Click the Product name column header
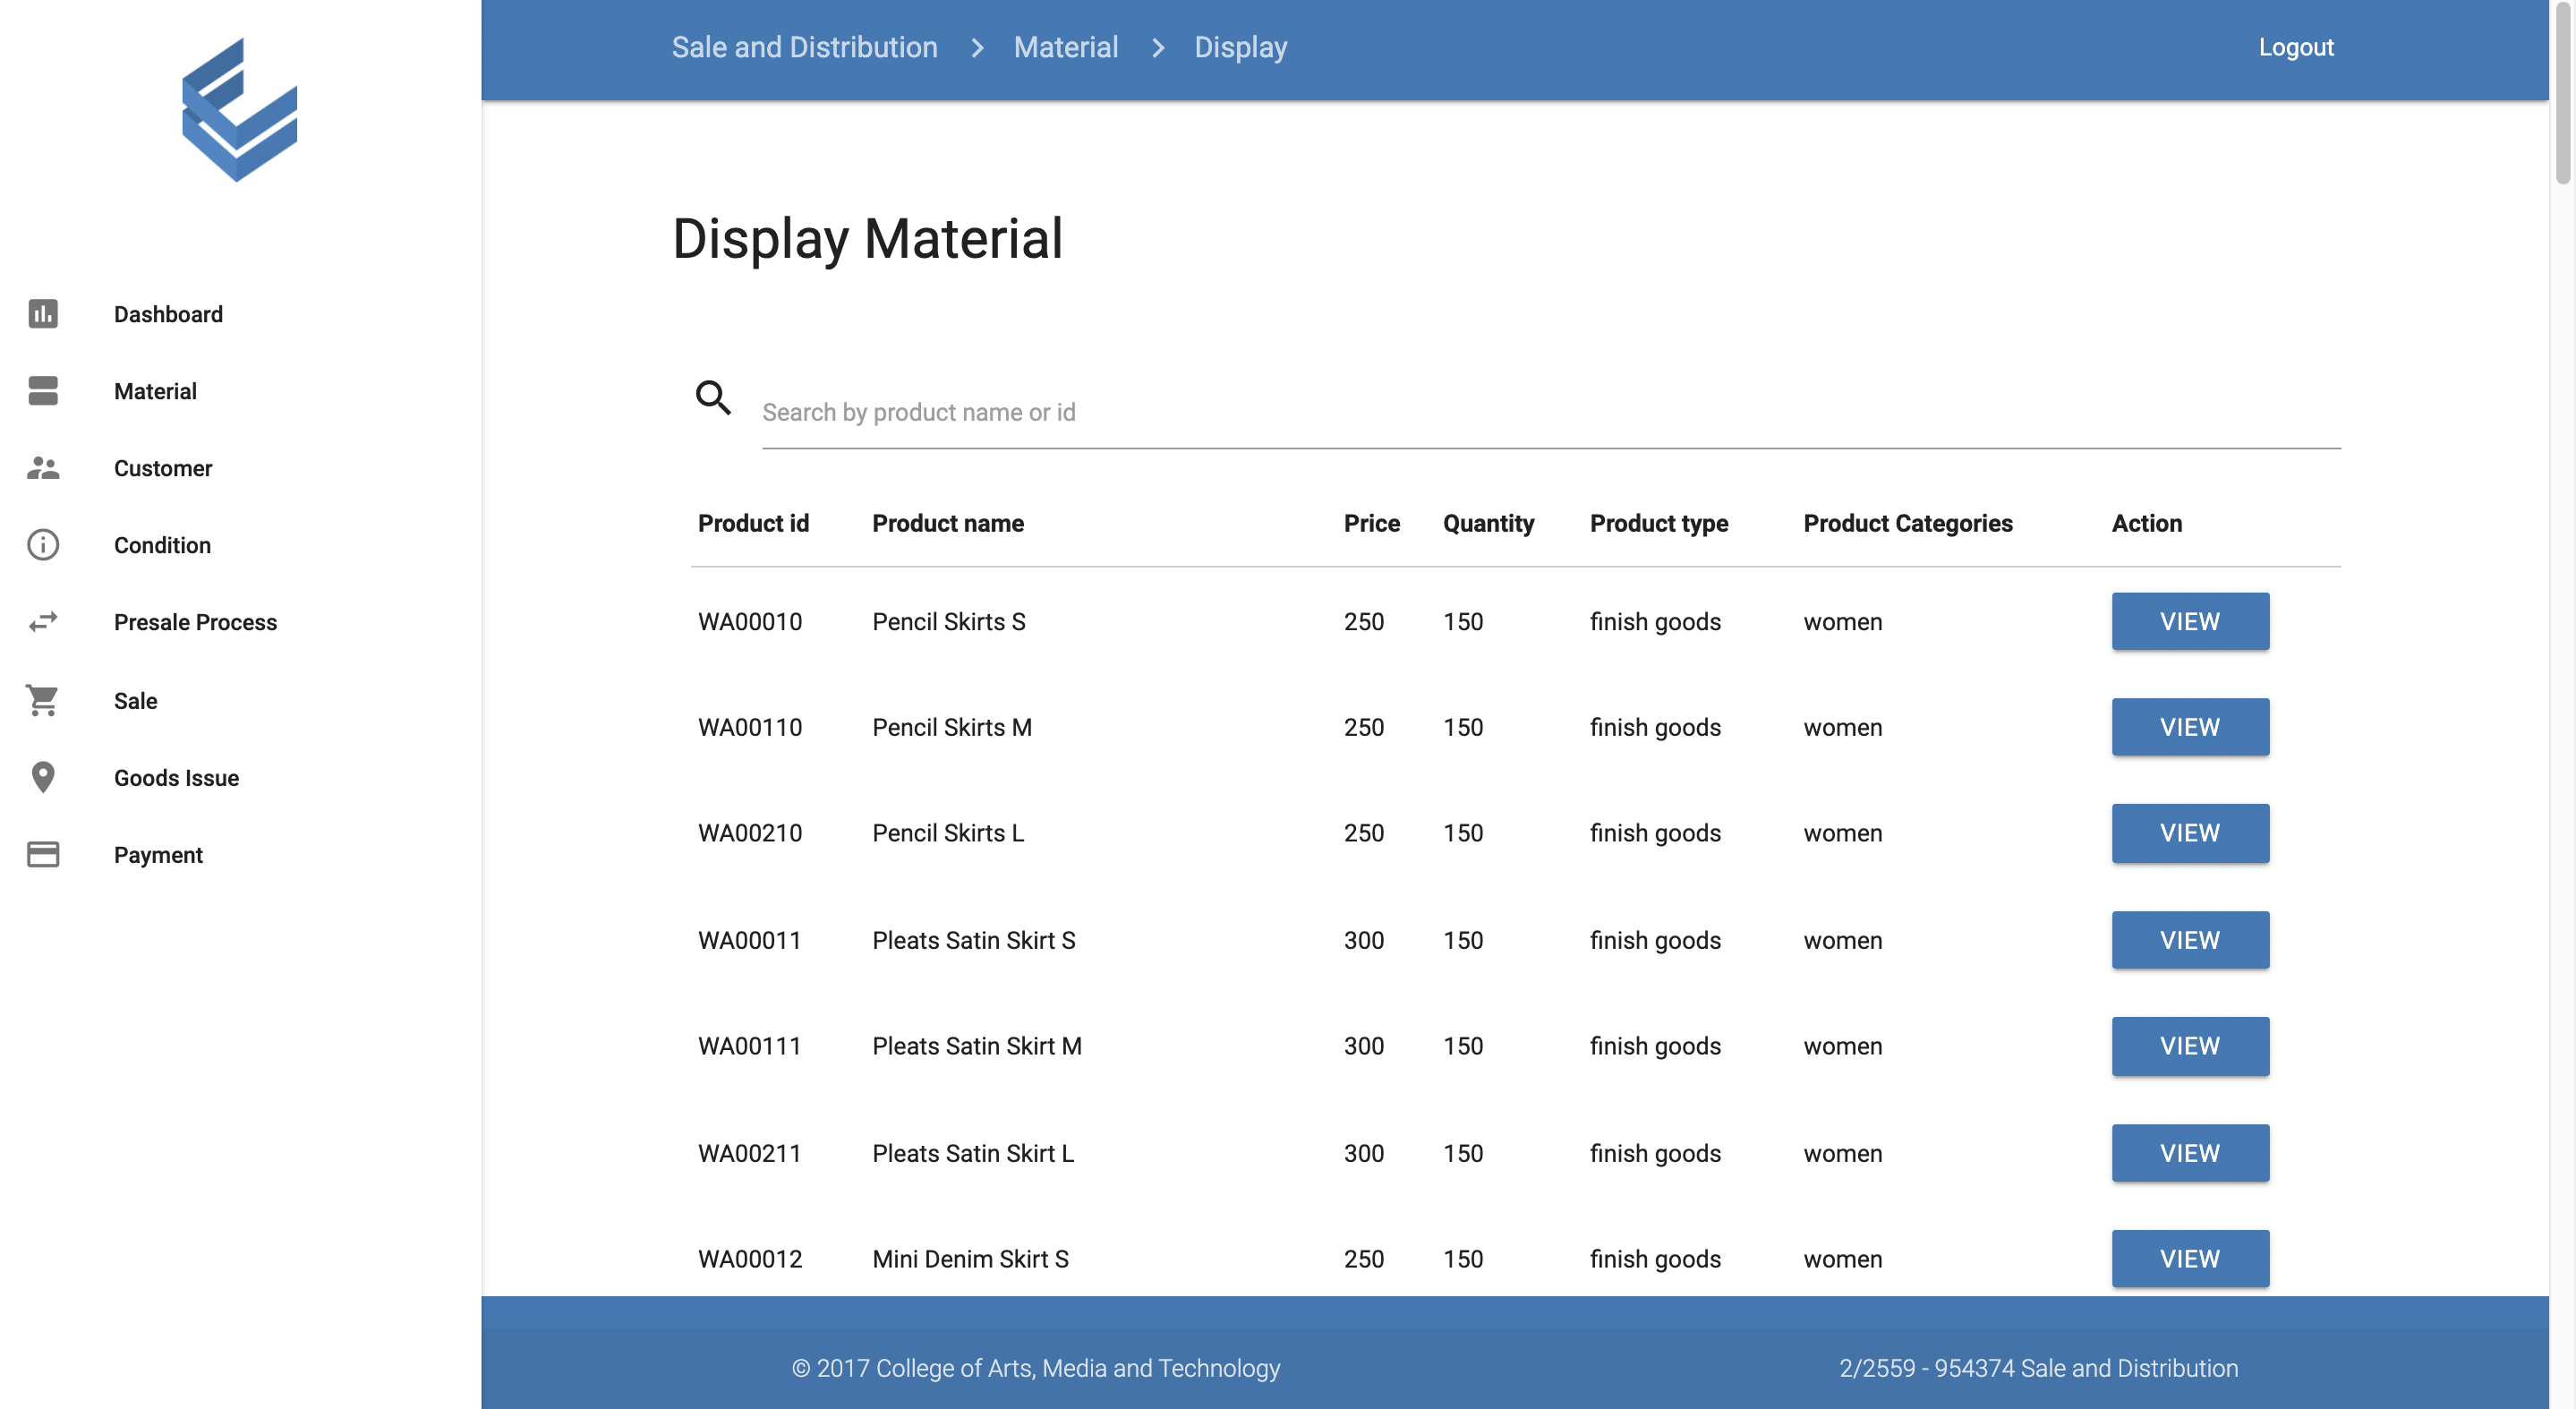Image resolution: width=2576 pixels, height=1409 pixels. tap(947, 523)
